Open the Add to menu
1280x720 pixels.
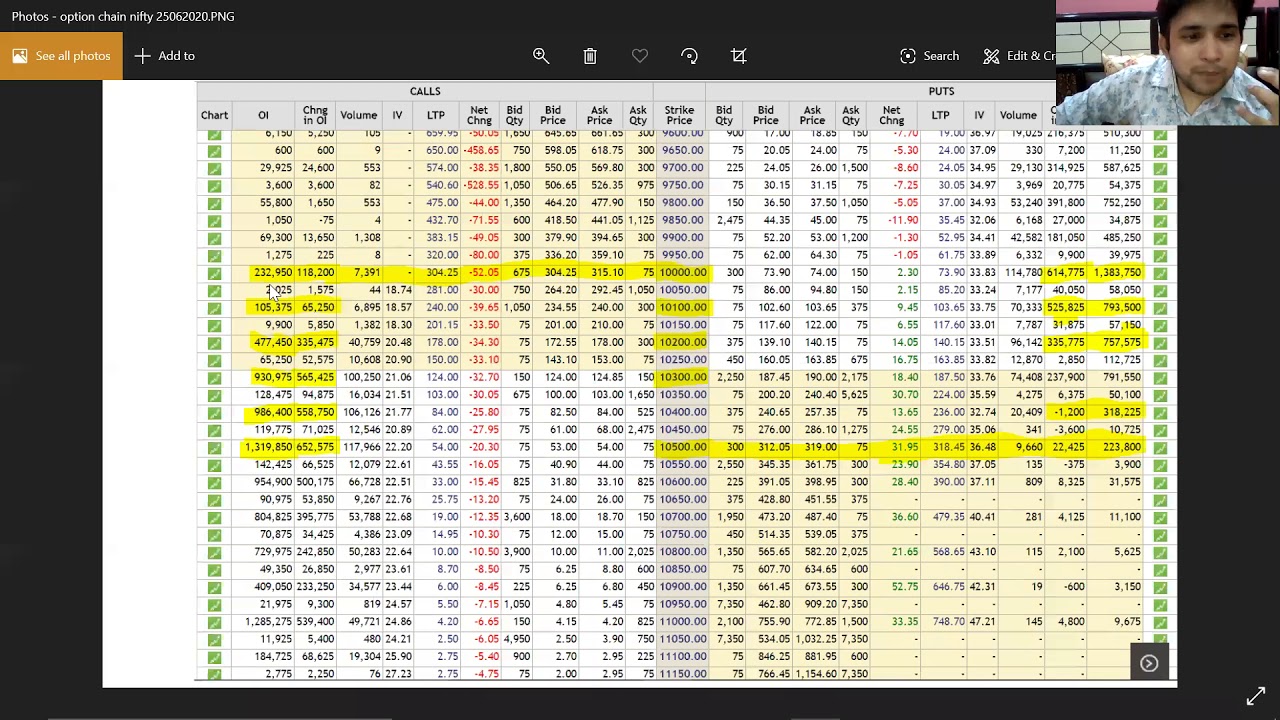(165, 56)
